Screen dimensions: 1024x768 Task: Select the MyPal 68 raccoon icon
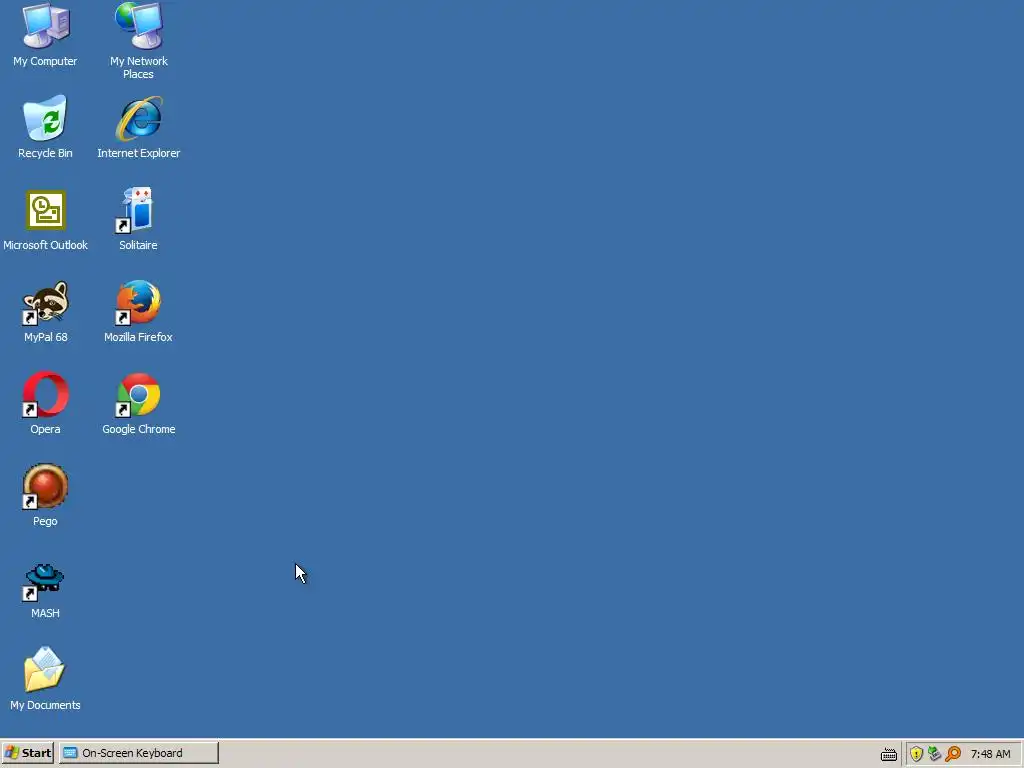tap(45, 302)
